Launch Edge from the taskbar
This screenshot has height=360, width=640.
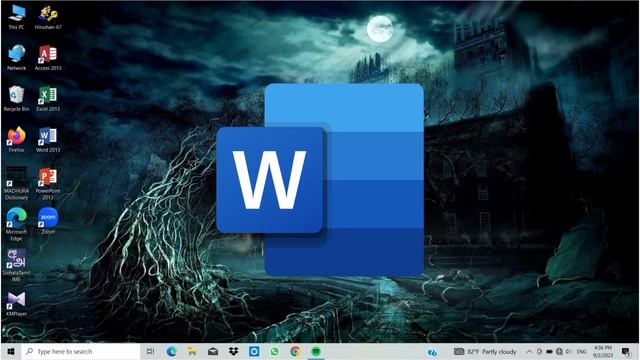[x=171, y=351]
